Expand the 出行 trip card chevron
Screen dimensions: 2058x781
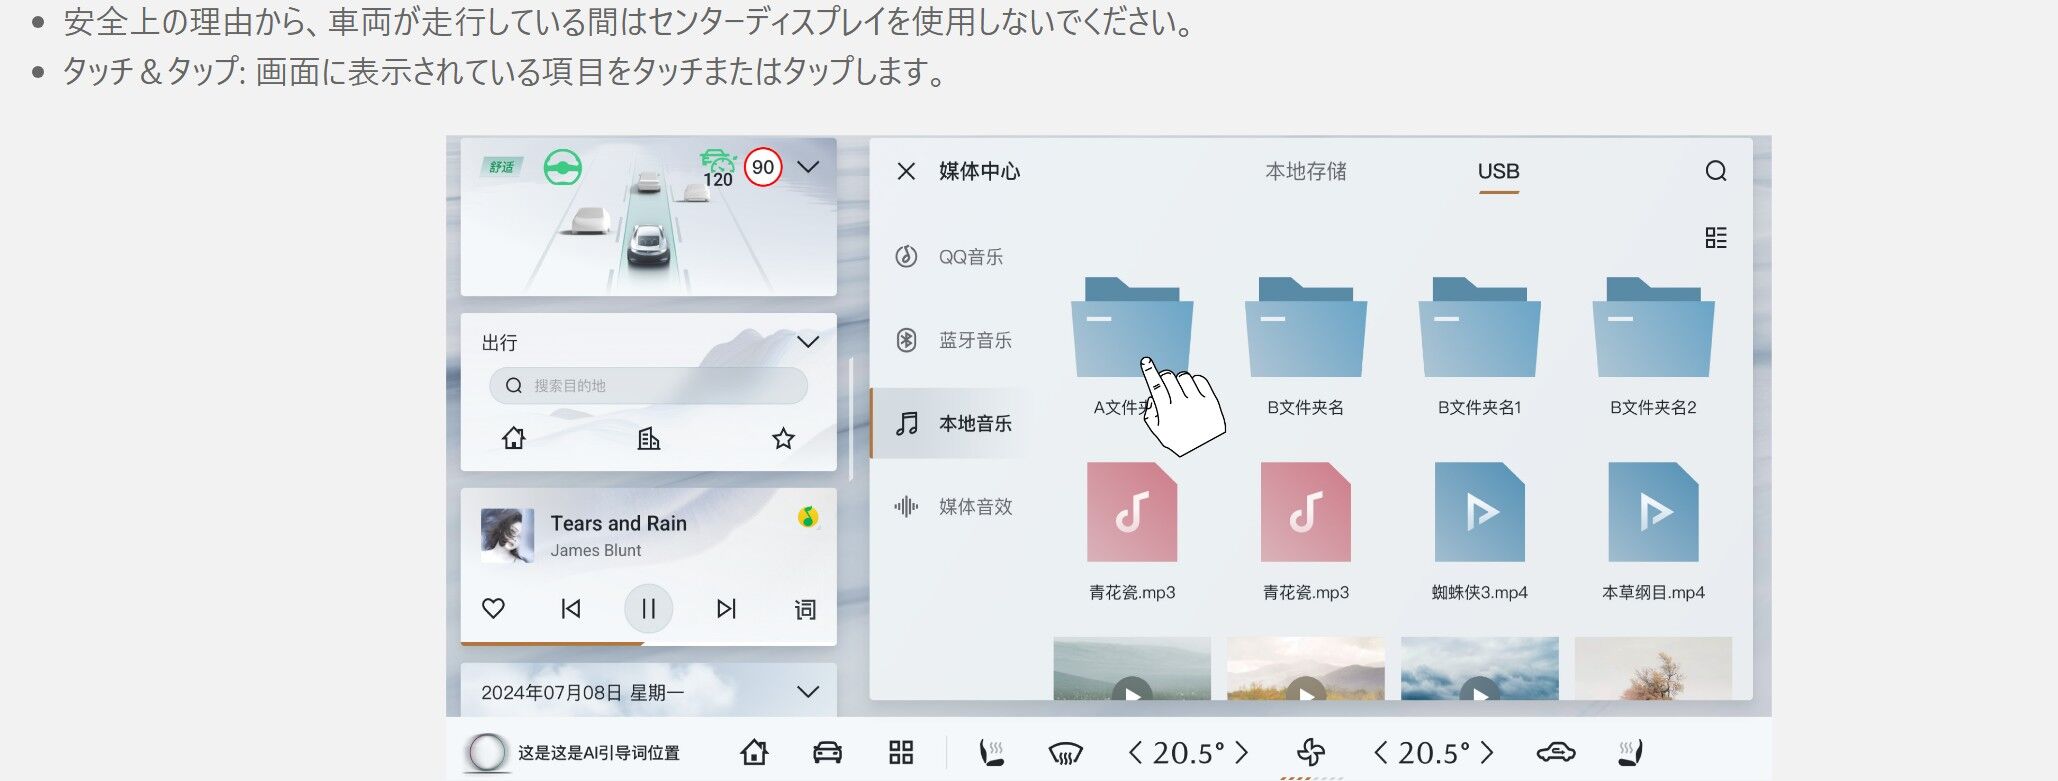pyautogui.click(x=808, y=342)
